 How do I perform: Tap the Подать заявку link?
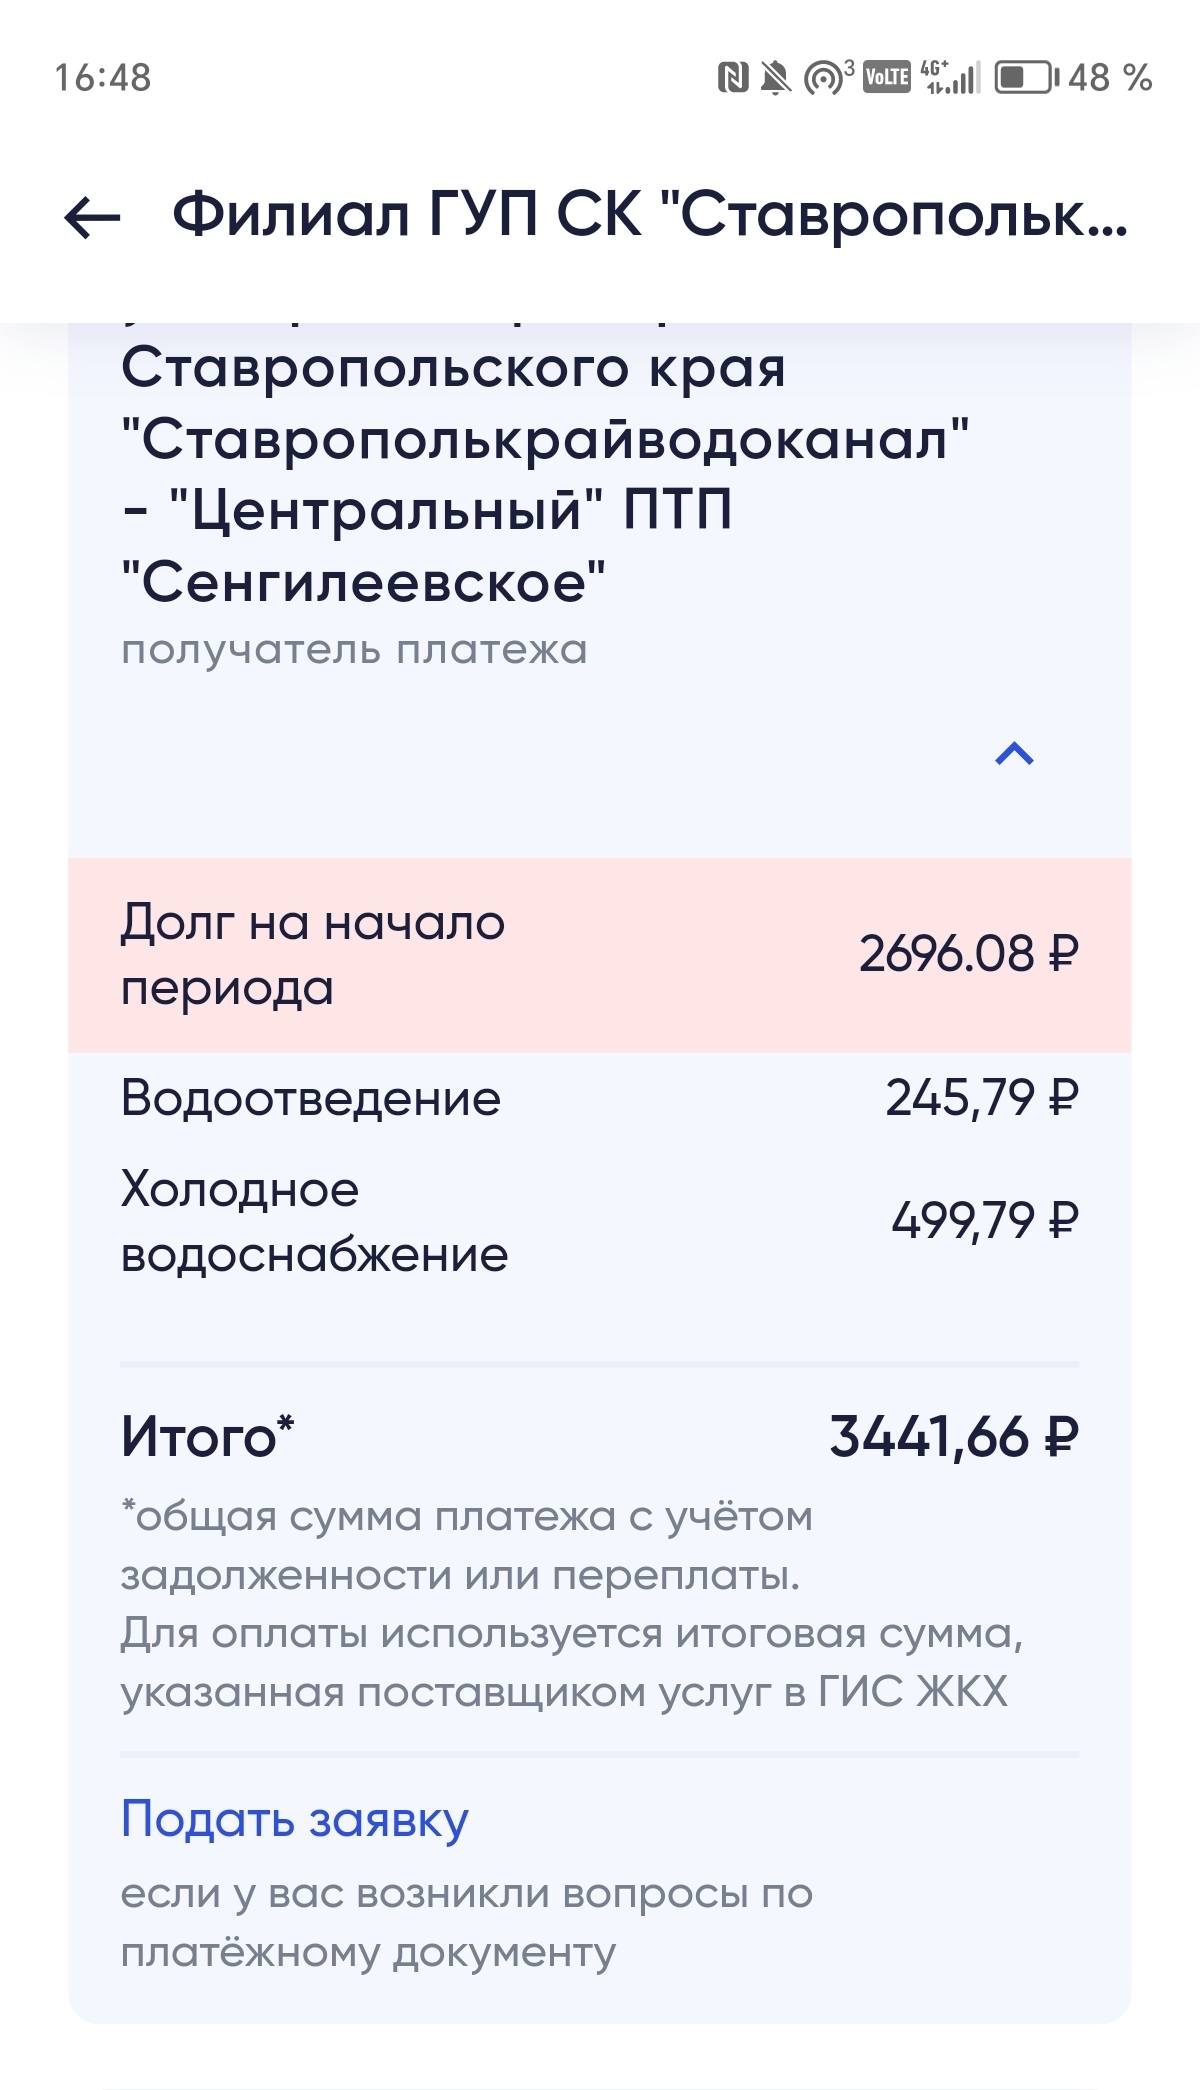pos(294,1819)
